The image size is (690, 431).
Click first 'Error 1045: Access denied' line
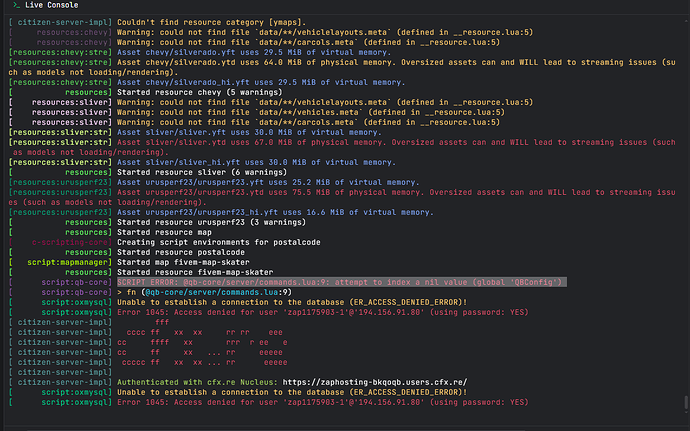323,312
